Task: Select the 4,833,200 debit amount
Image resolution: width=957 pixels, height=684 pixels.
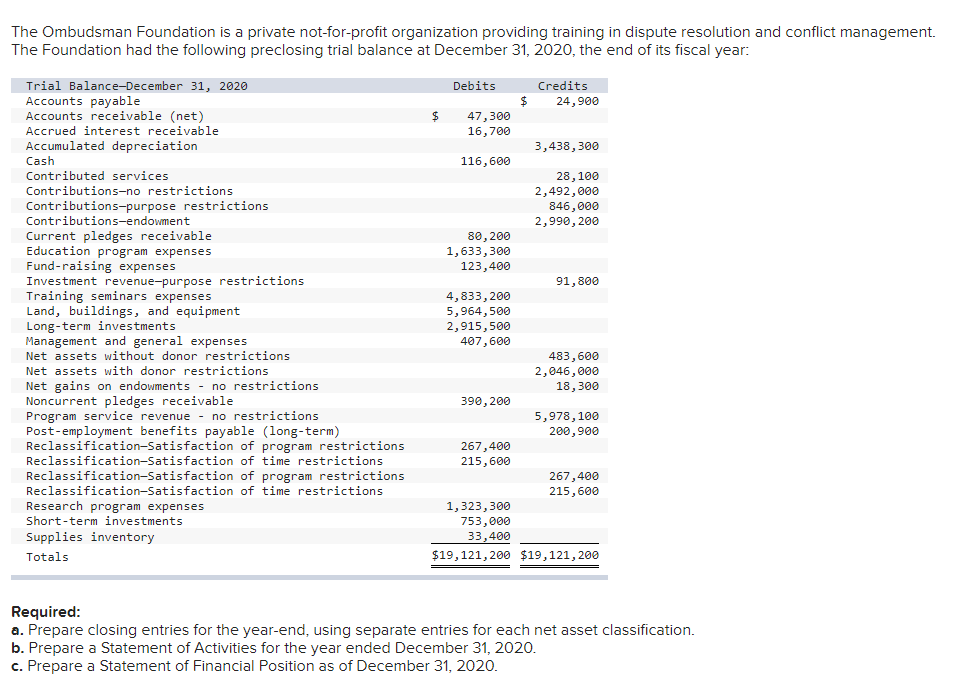Action: [478, 296]
